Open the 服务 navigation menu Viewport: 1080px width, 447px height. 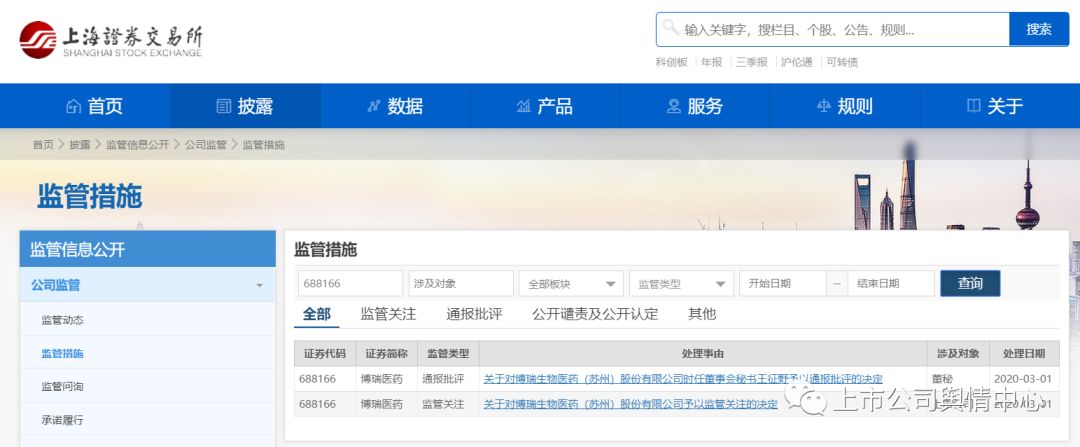[x=695, y=106]
